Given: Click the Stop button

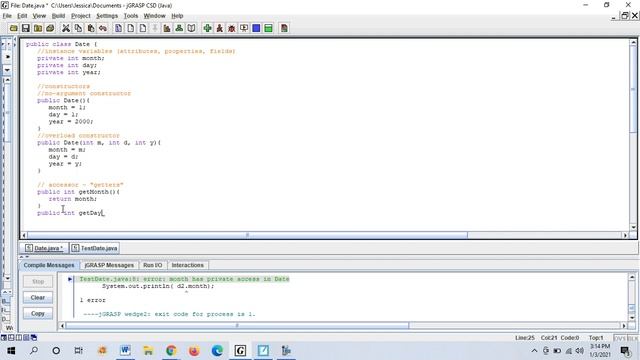Looking at the screenshot, I should click(x=38, y=282).
